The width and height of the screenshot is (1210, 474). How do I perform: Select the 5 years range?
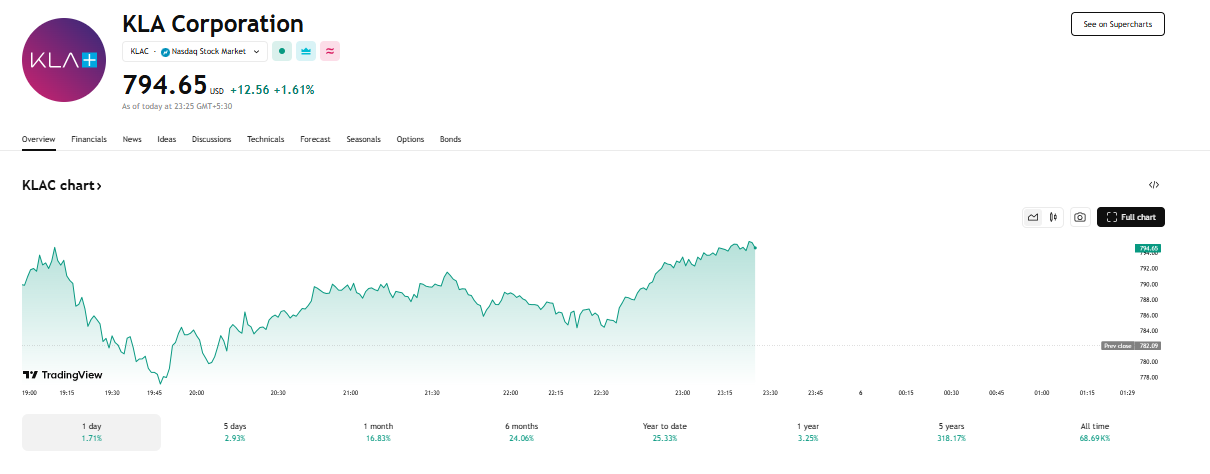(952, 432)
